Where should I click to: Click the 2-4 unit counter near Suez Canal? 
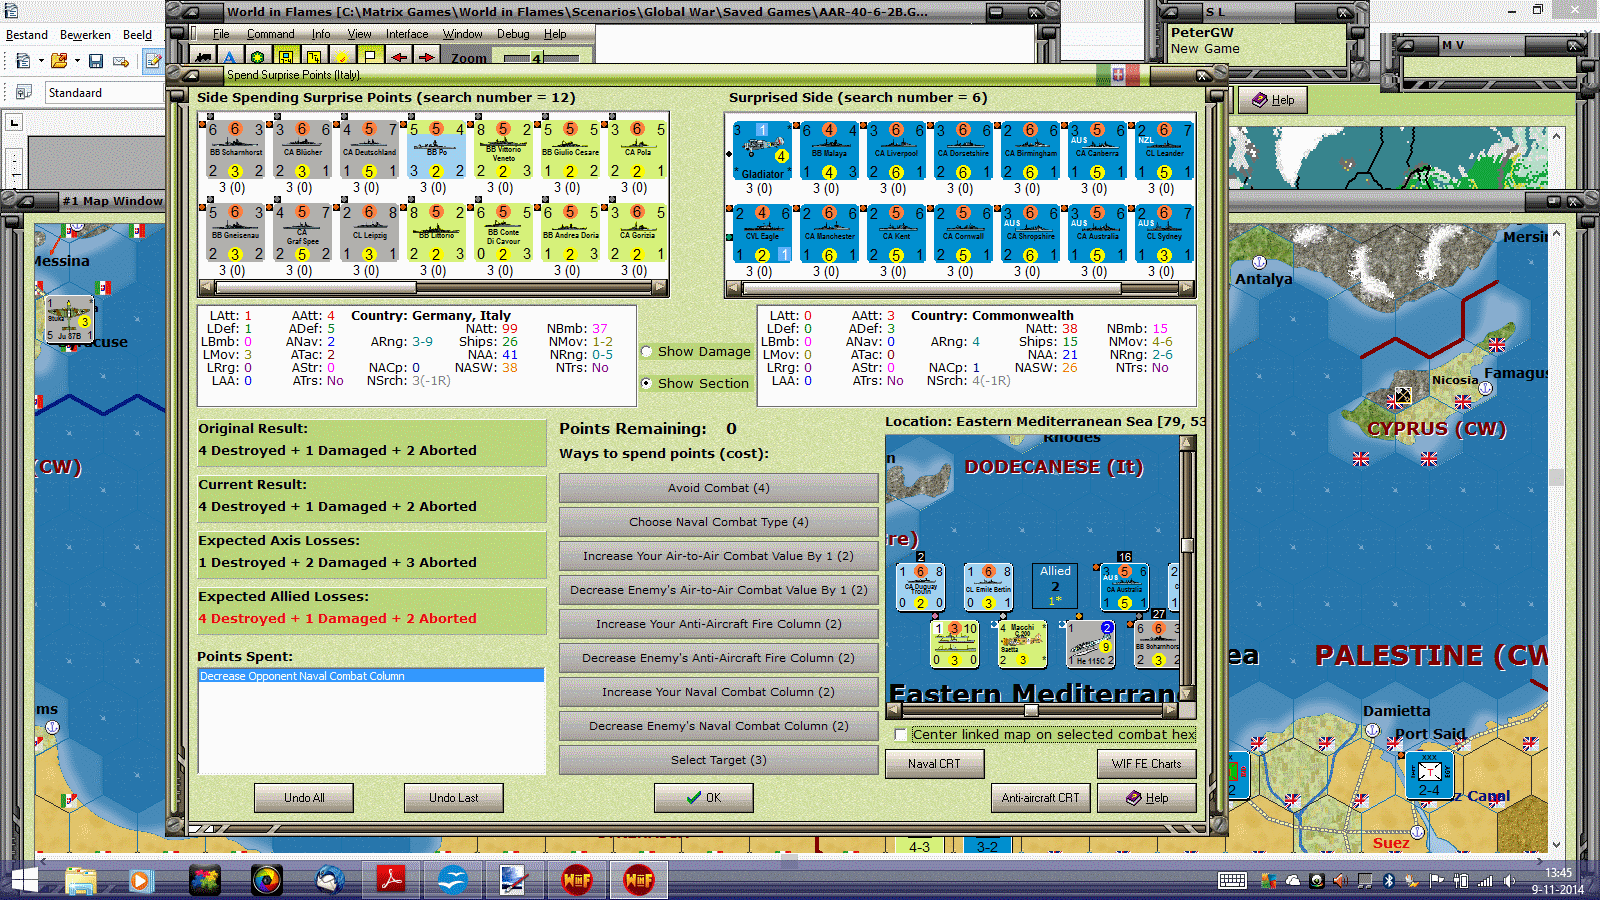(1429, 775)
